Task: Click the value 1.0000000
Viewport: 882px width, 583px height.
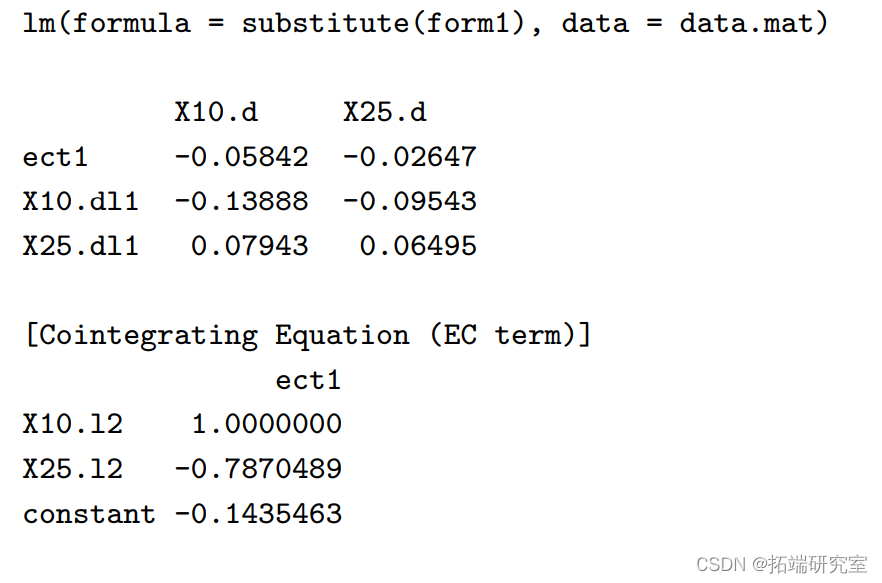Action: pos(267,424)
